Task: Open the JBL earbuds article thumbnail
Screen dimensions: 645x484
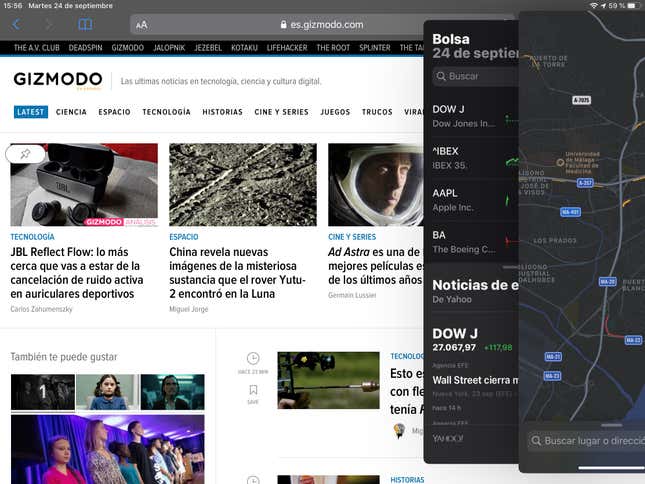Action: [84, 185]
